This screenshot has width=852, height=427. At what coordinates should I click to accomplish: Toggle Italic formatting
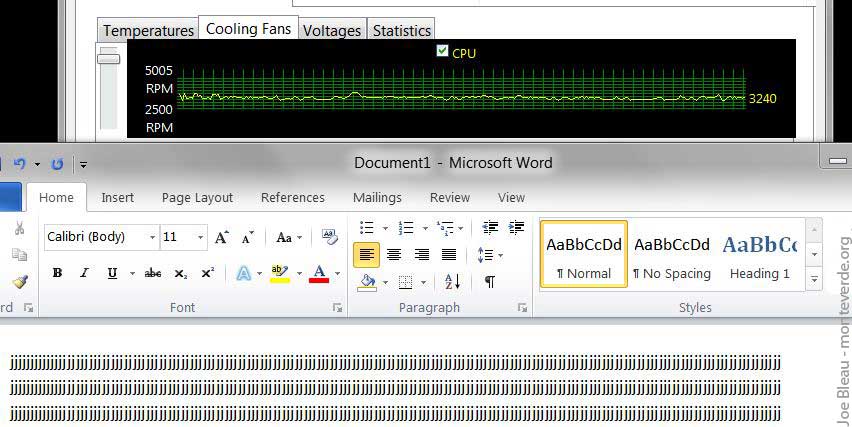tap(84, 273)
